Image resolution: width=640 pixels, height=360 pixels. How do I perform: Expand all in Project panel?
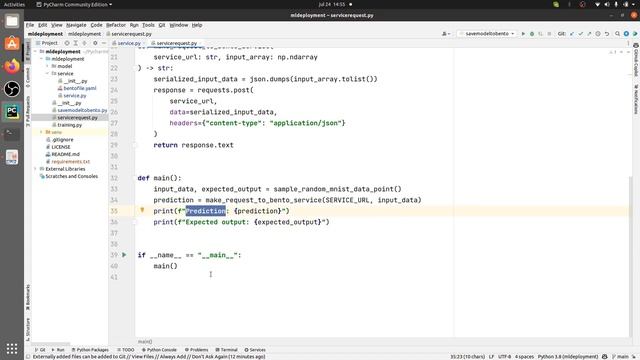pos(76,43)
